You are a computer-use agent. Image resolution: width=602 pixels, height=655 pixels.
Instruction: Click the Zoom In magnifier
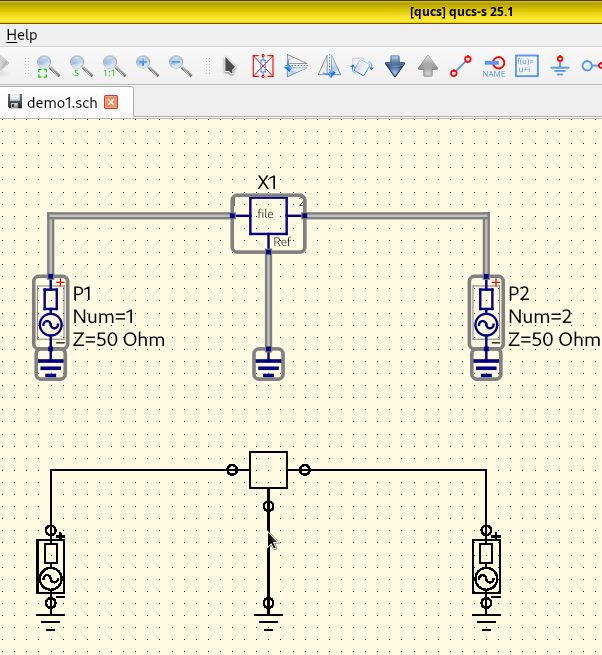coord(147,67)
